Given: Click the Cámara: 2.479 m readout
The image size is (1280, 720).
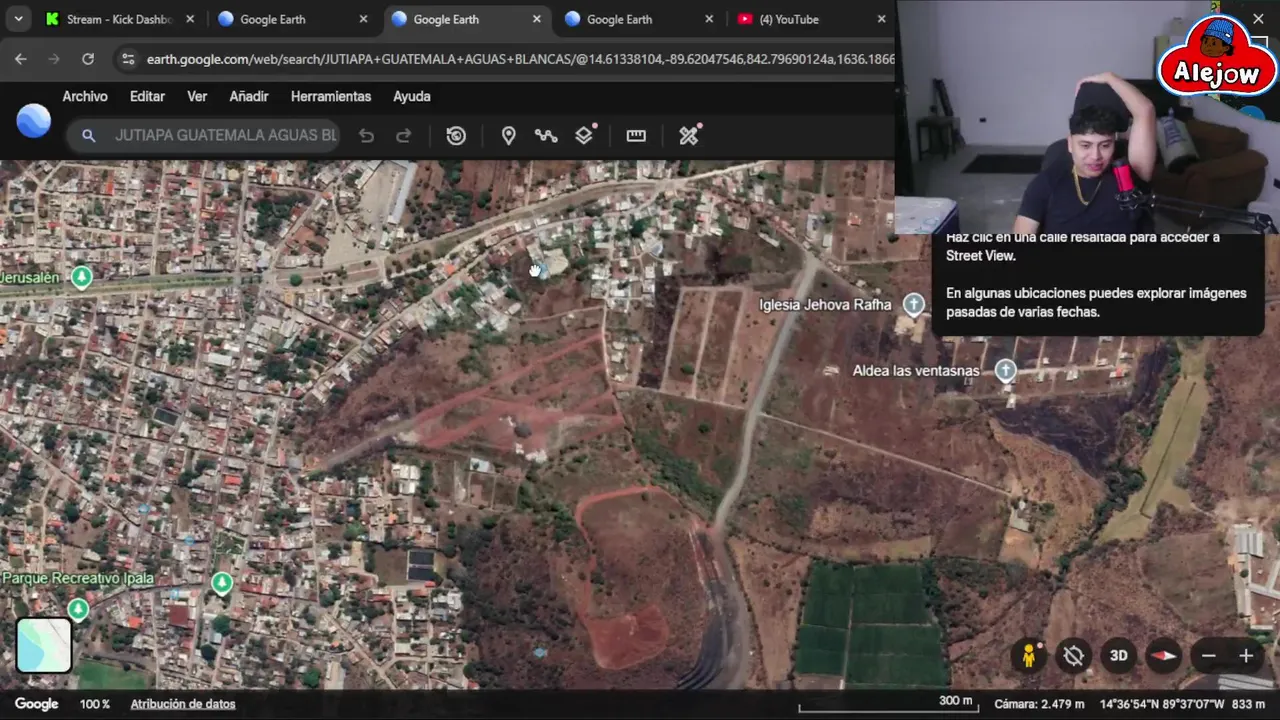Looking at the screenshot, I should 1039,704.
